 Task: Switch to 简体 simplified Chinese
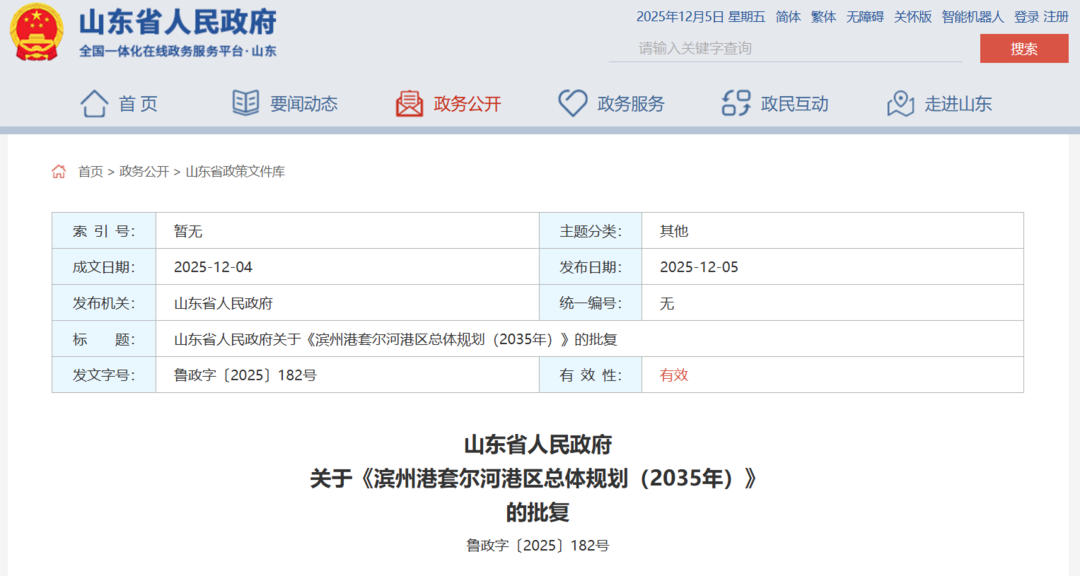[x=788, y=17]
